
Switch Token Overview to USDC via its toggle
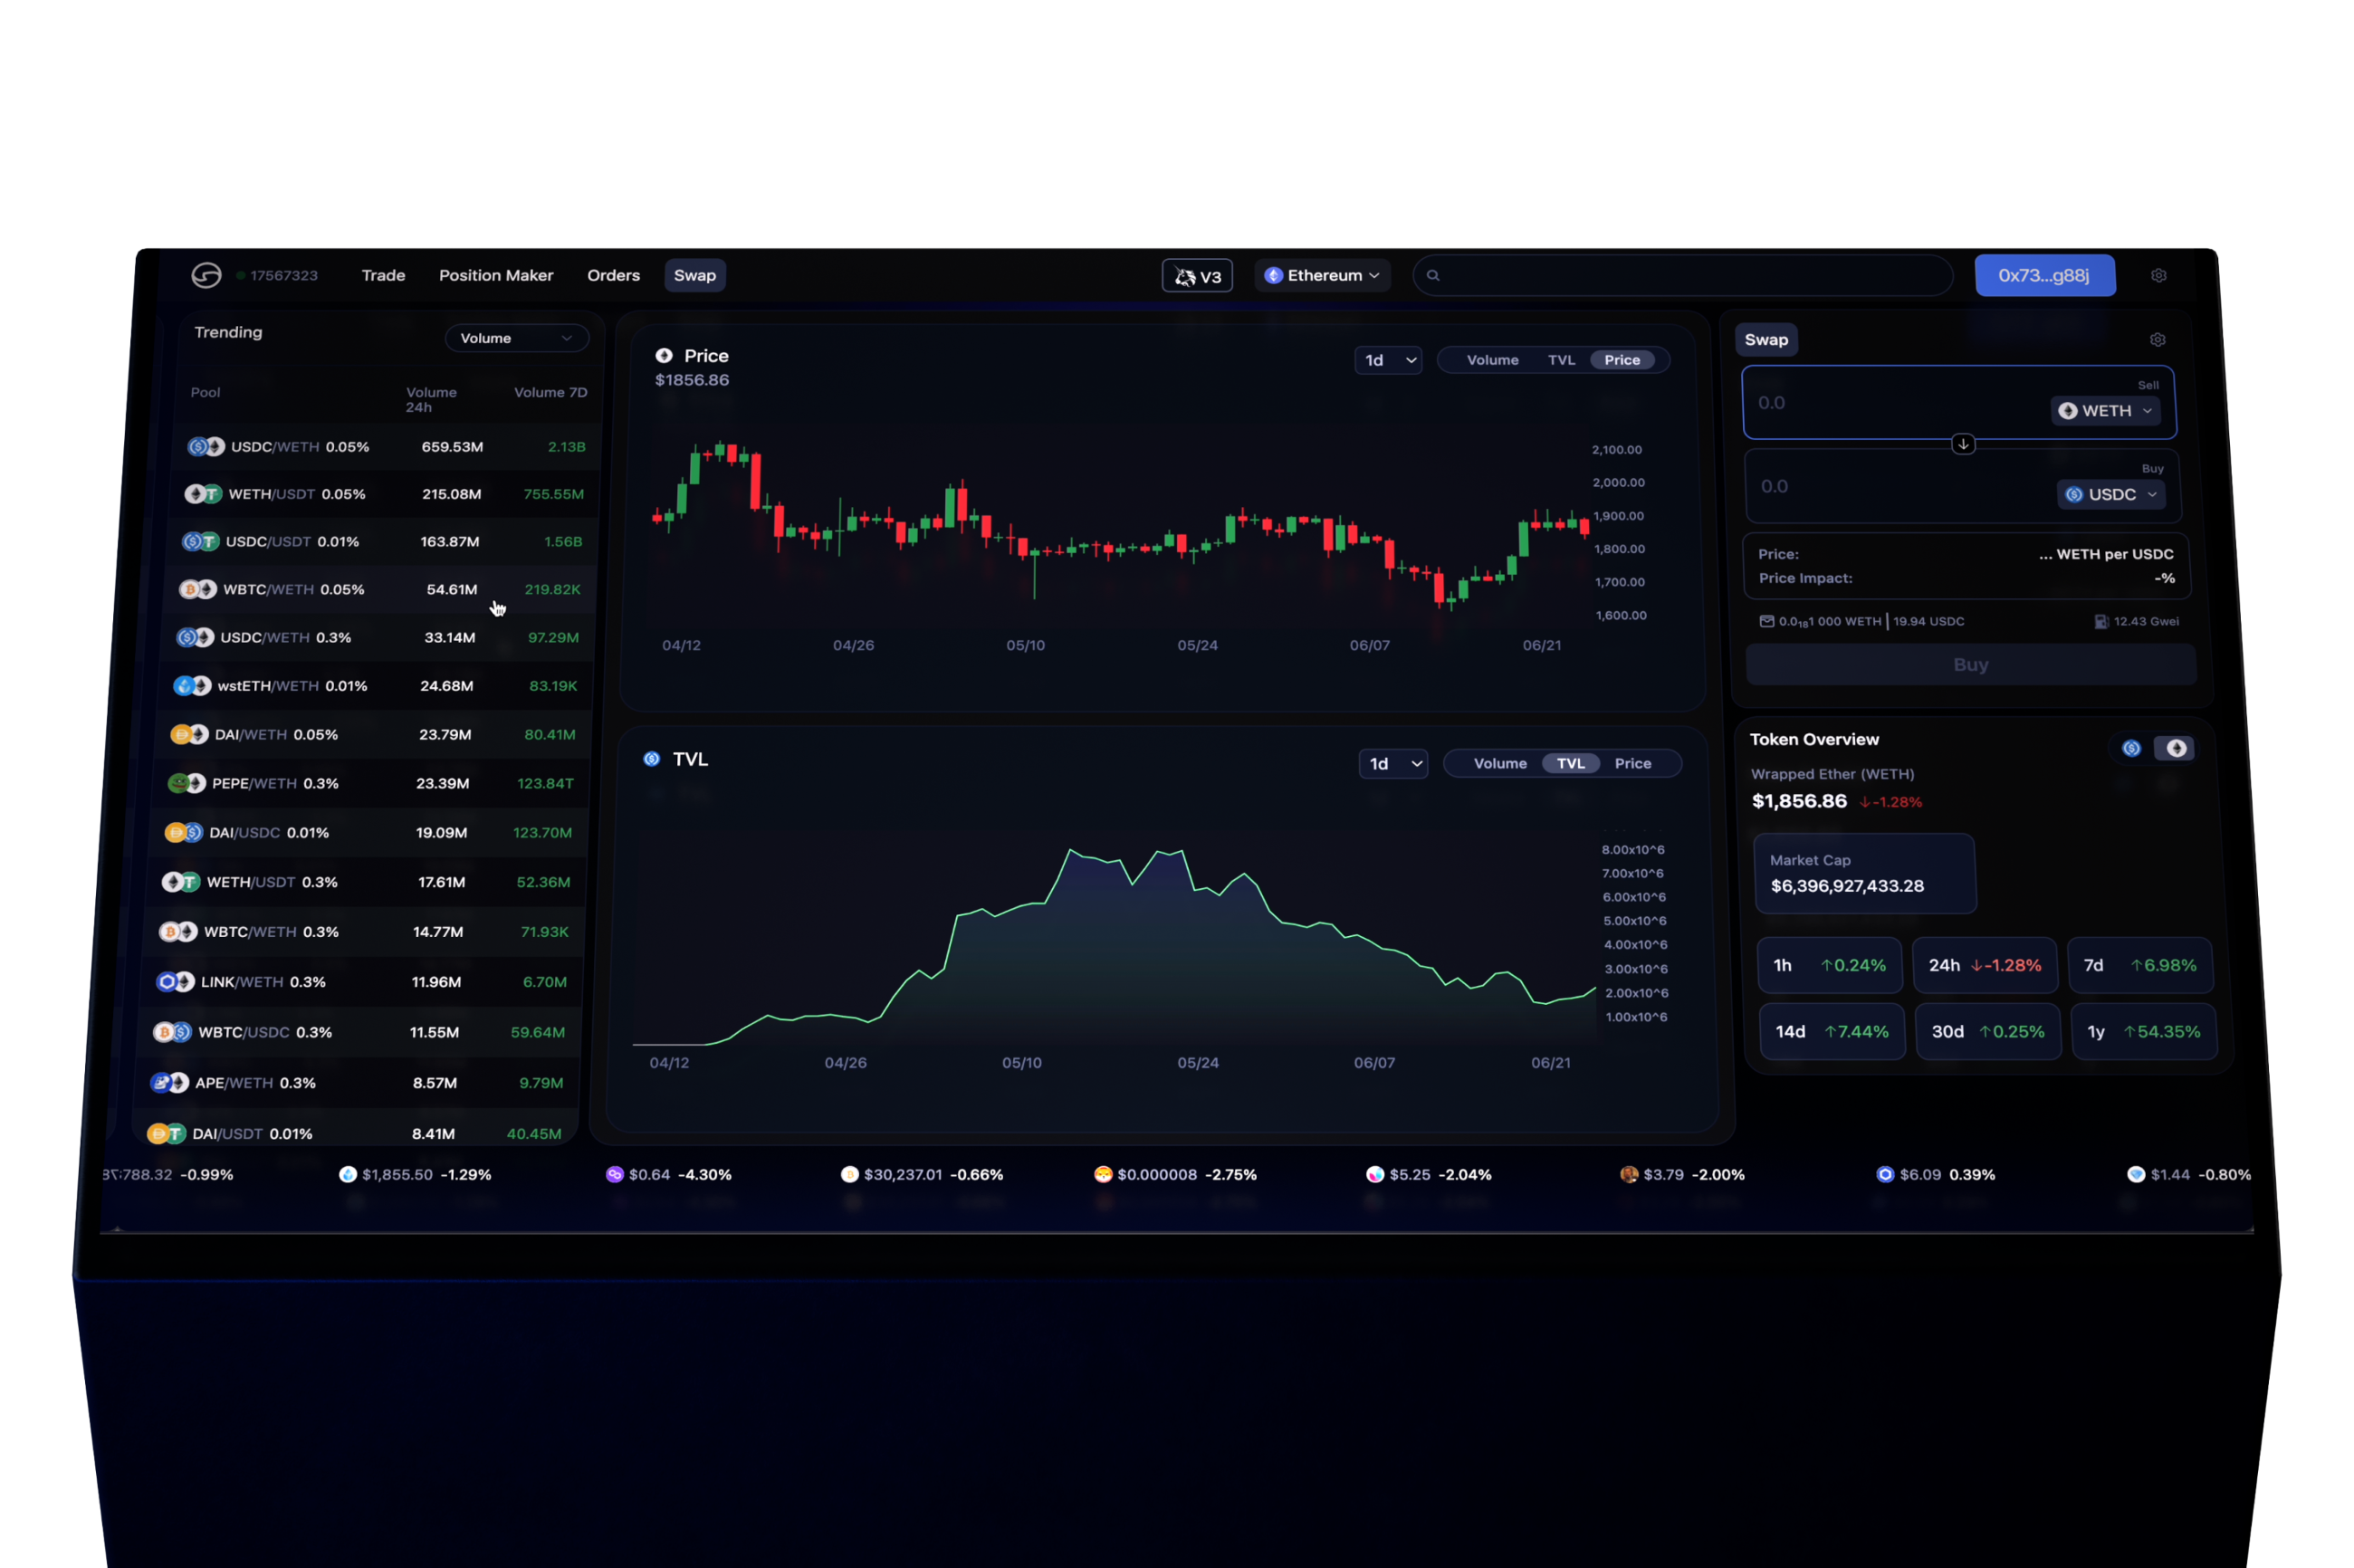pos(2131,748)
